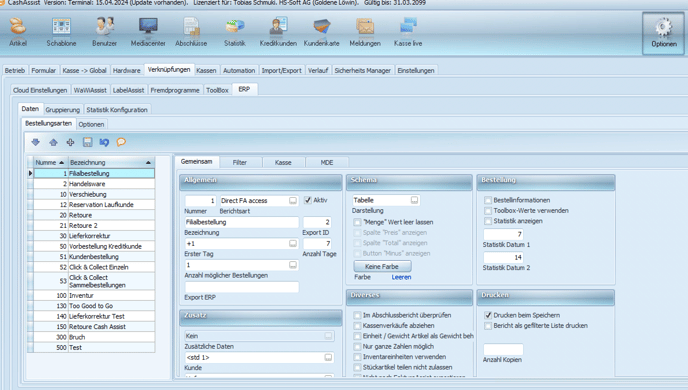Open the Mediacenter section
The width and height of the screenshot is (688, 390).
pos(148,32)
